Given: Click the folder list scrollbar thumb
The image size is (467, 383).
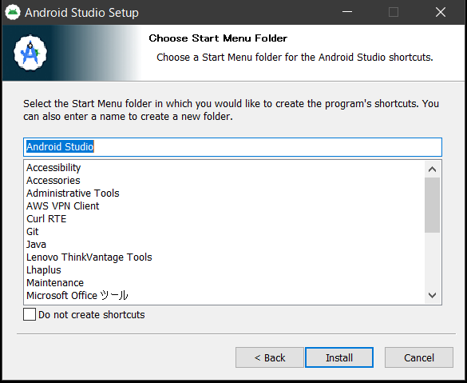Looking at the screenshot, I should click(432, 205).
